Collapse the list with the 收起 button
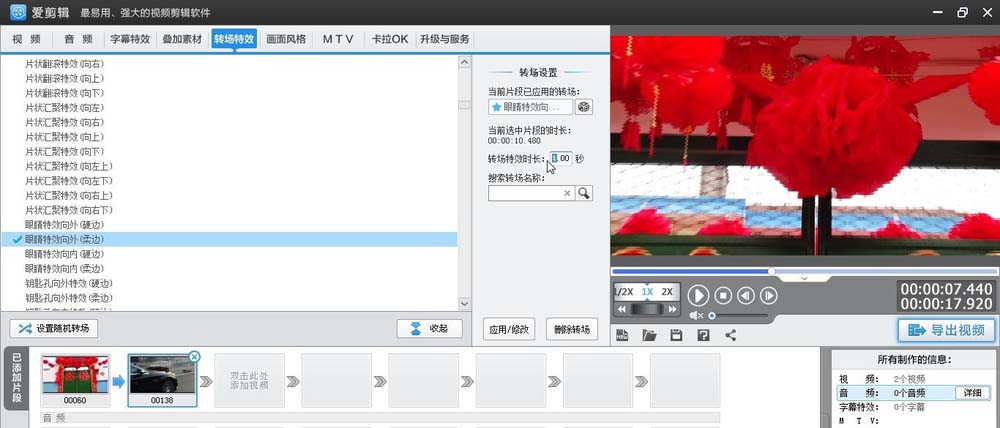This screenshot has width=1000, height=428. (429, 328)
